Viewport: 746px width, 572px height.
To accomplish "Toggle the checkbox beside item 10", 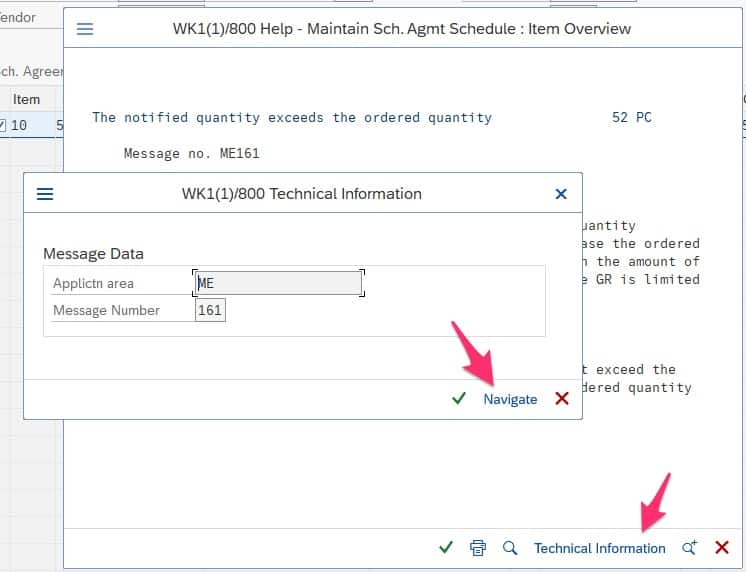I will click(x=3, y=126).
